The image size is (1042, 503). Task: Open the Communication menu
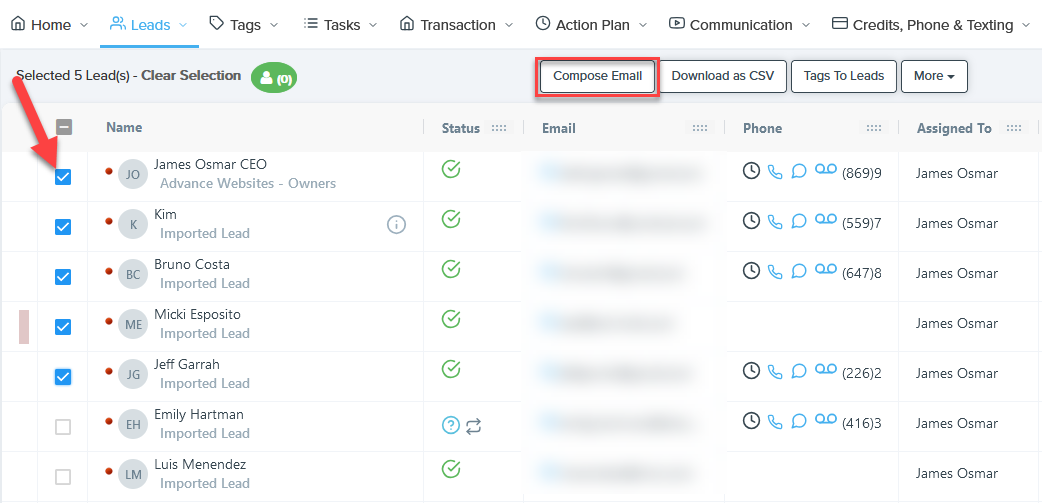pos(739,24)
